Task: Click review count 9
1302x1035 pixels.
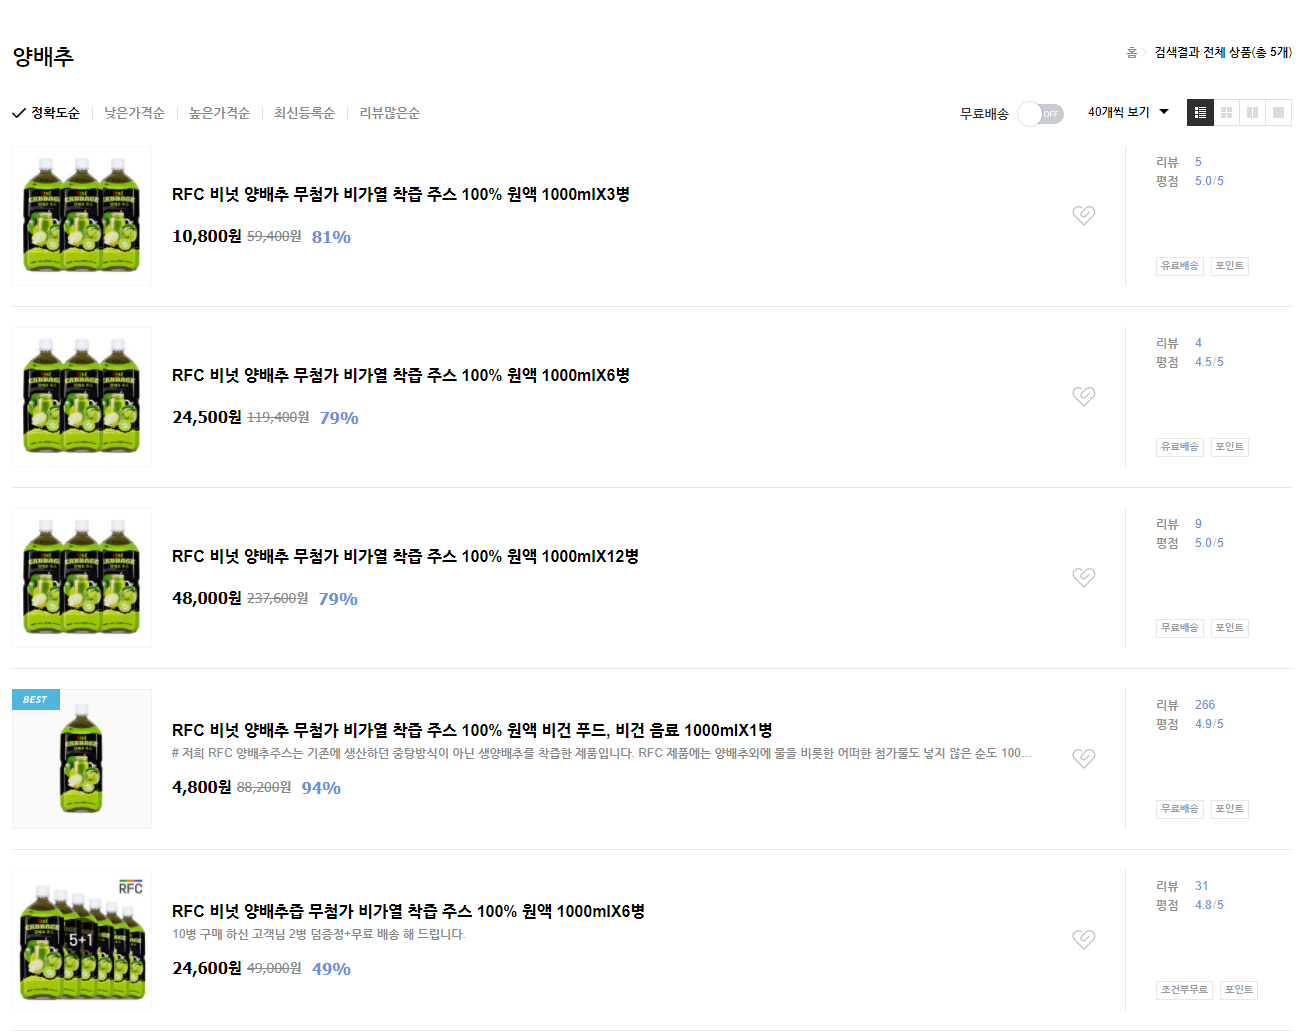Action: (x=1198, y=524)
